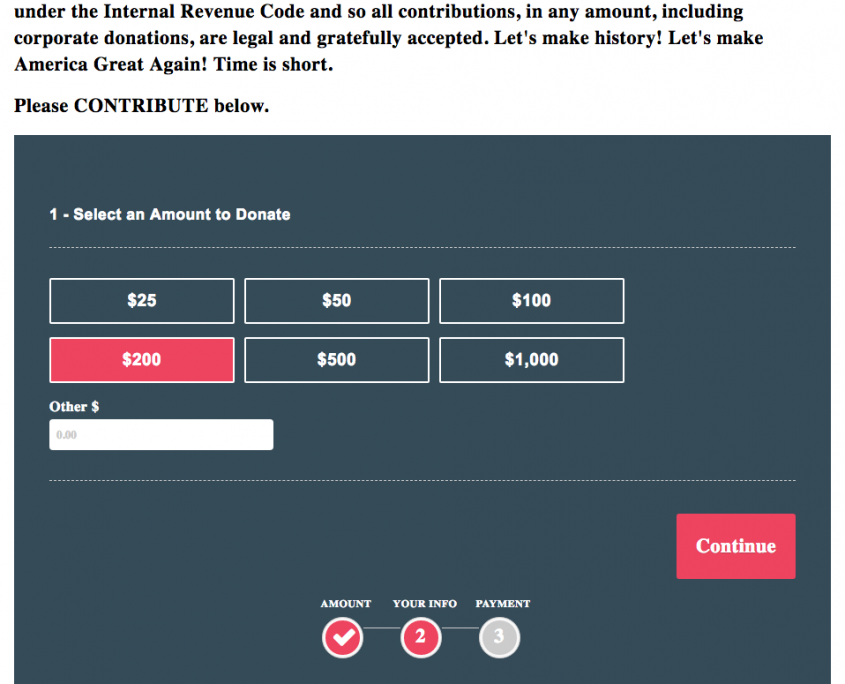Click the greyed step 3 circle
The image size is (845, 684).
pos(499,637)
